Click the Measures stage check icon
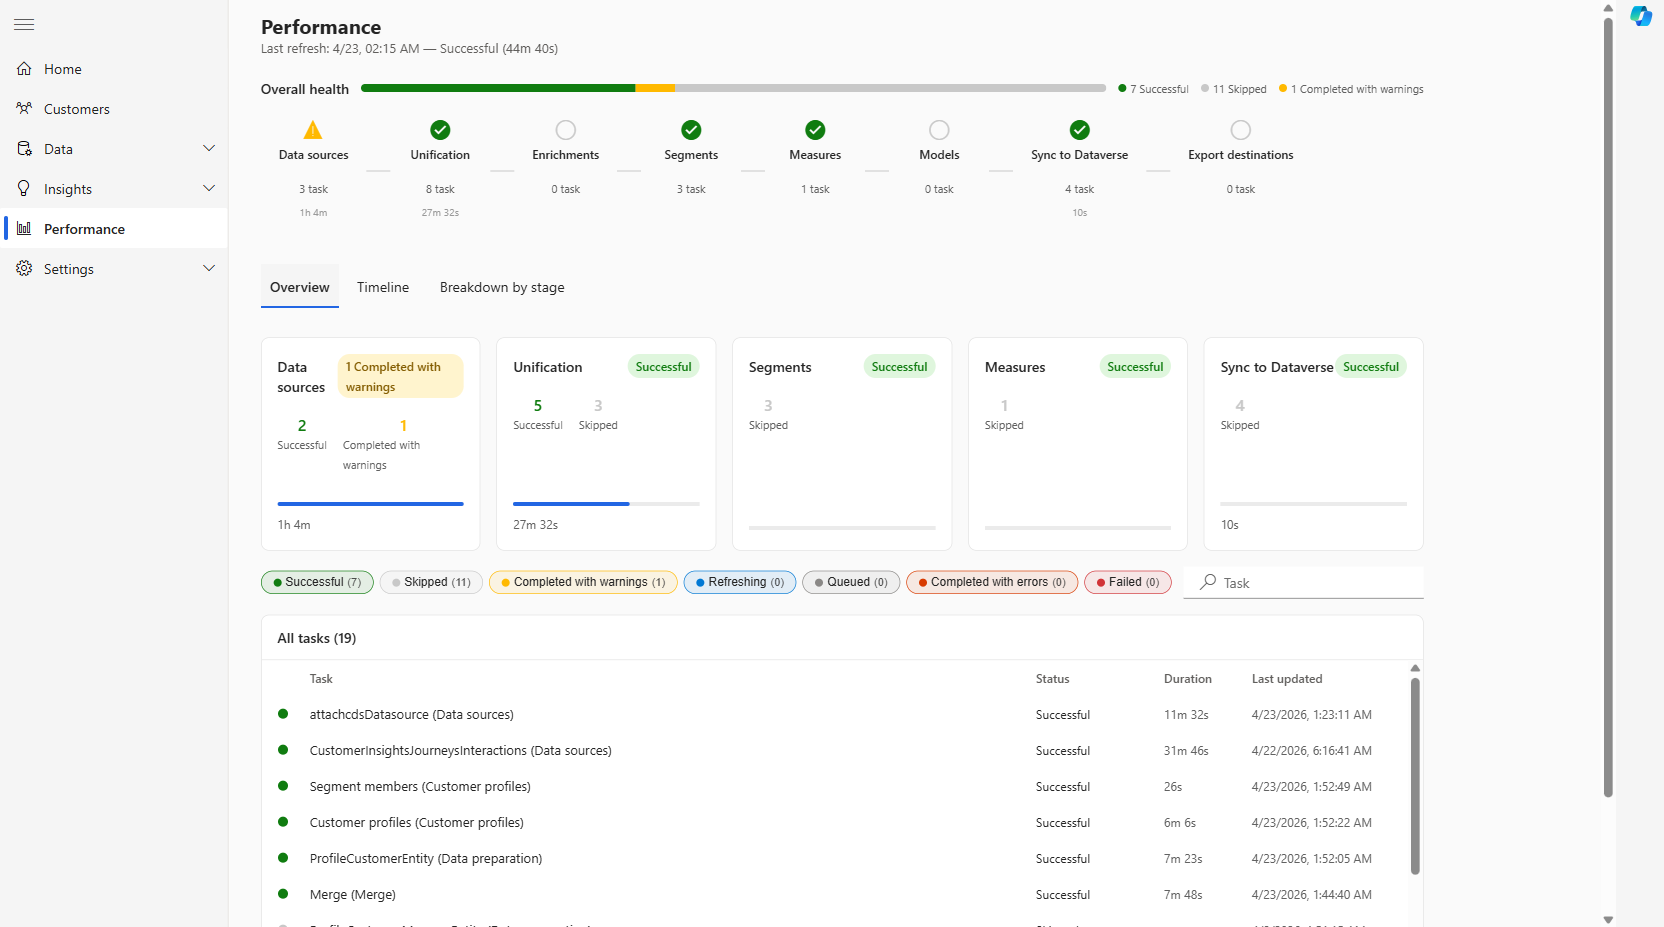The image size is (1664, 927). tap(815, 130)
